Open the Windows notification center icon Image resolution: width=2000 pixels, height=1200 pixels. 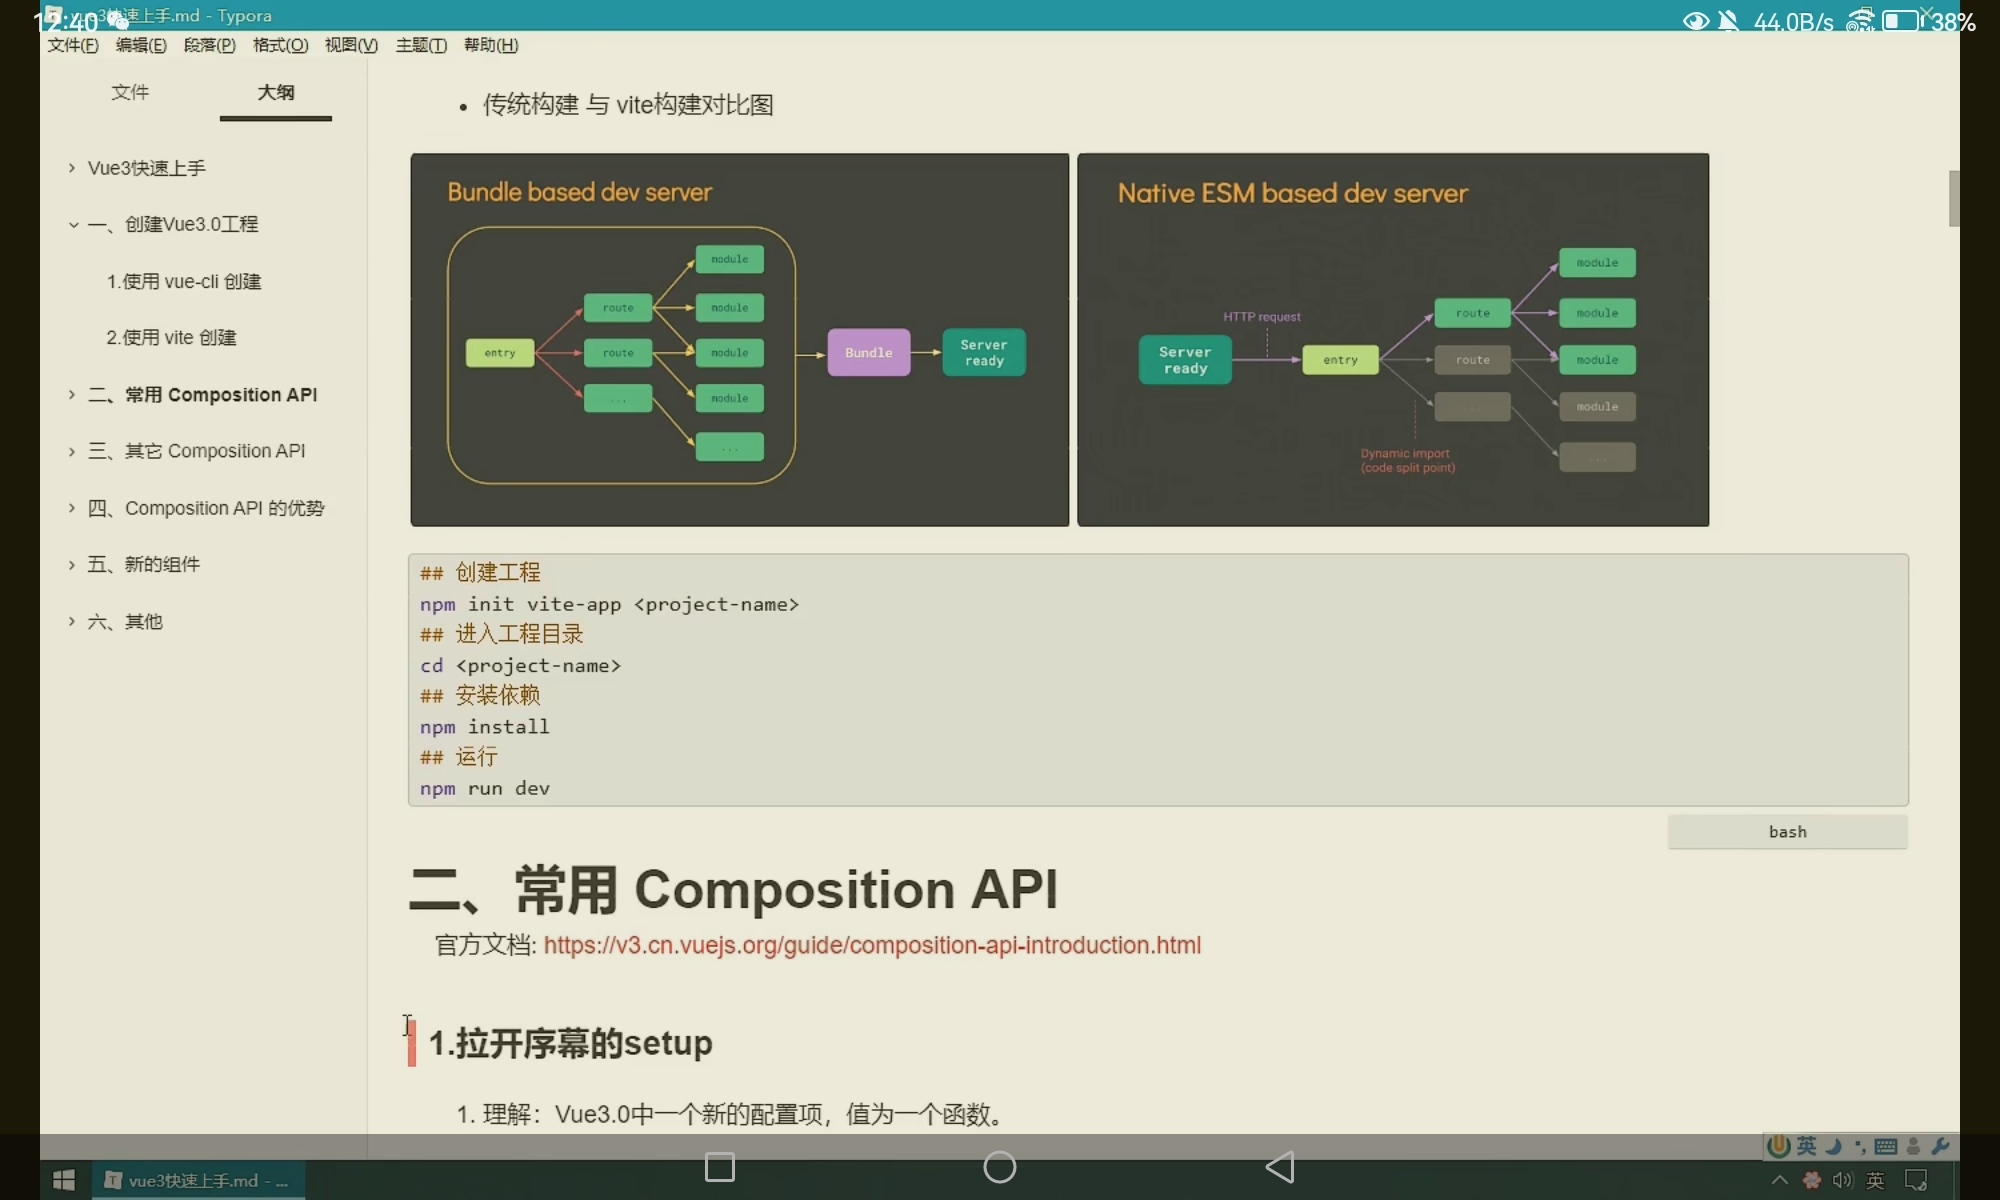pyautogui.click(x=1916, y=1180)
